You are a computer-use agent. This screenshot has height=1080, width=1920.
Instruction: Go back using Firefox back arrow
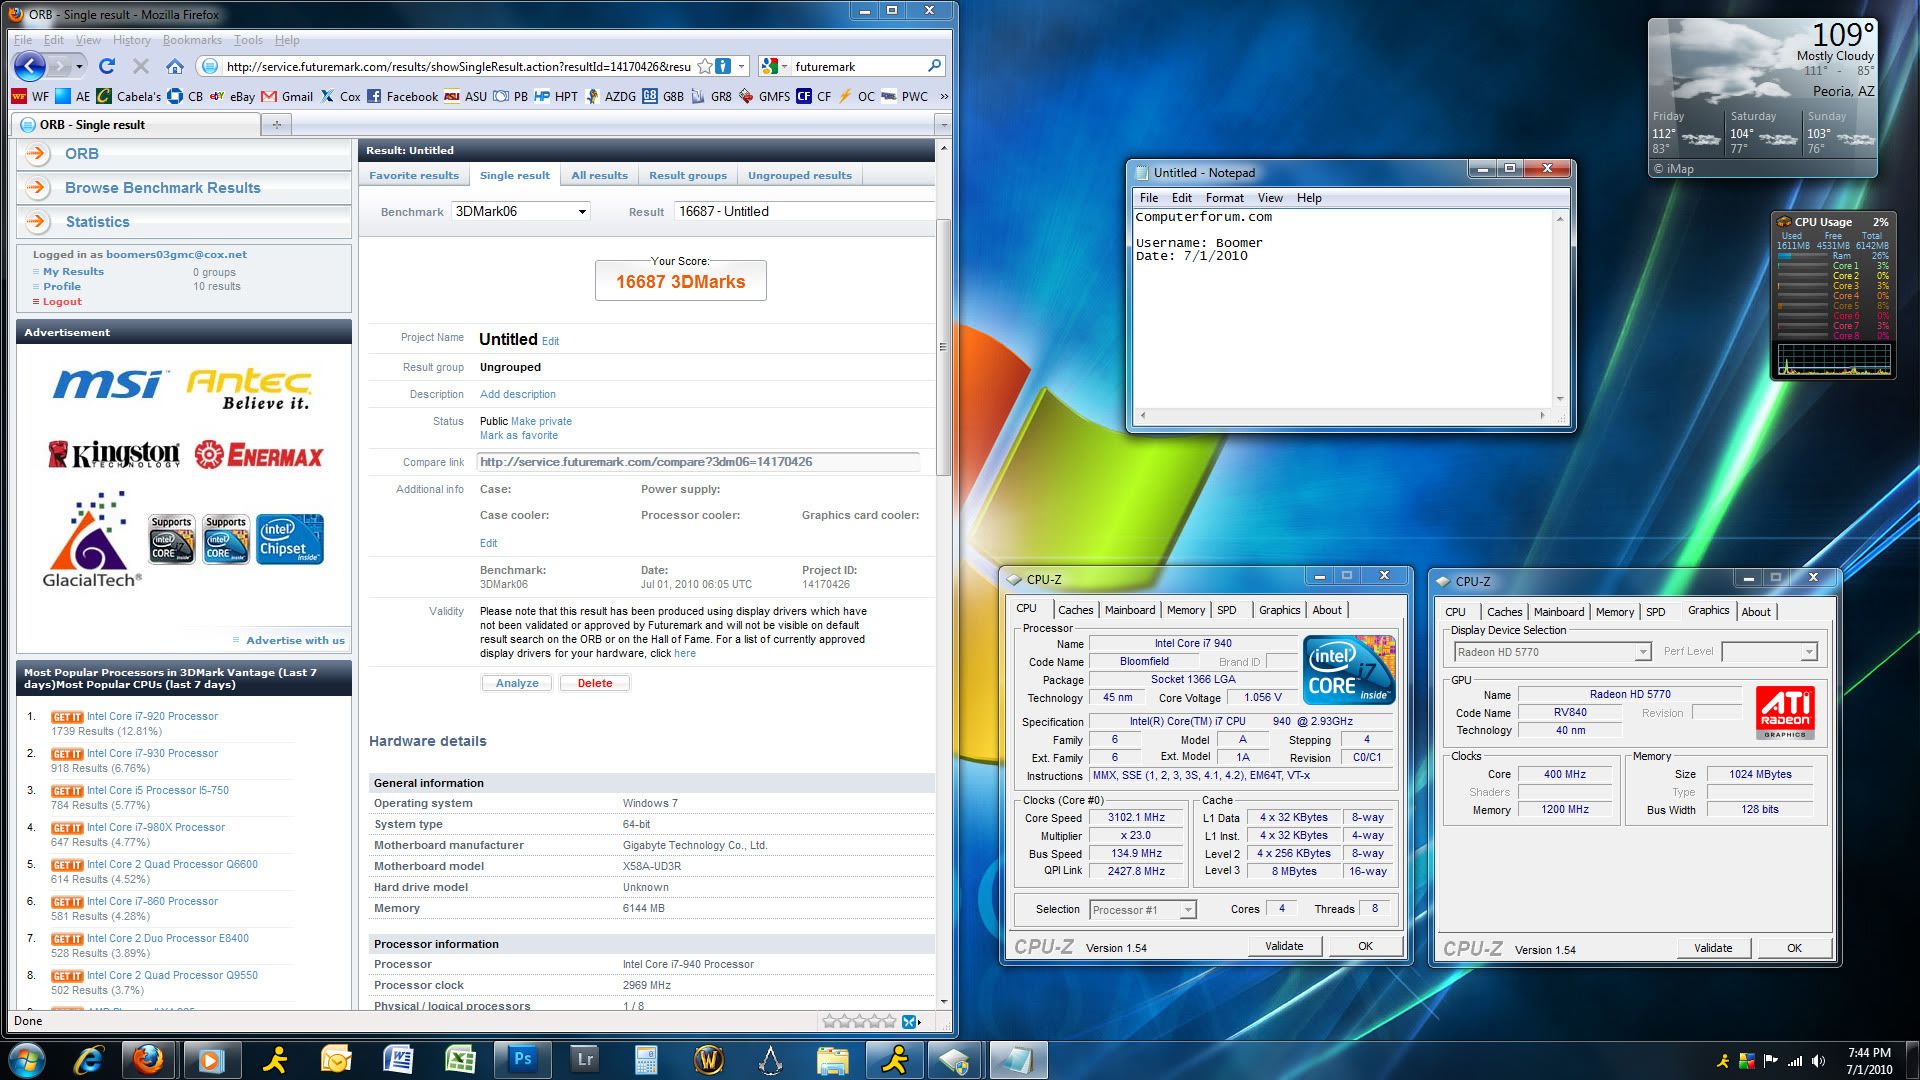tap(30, 67)
